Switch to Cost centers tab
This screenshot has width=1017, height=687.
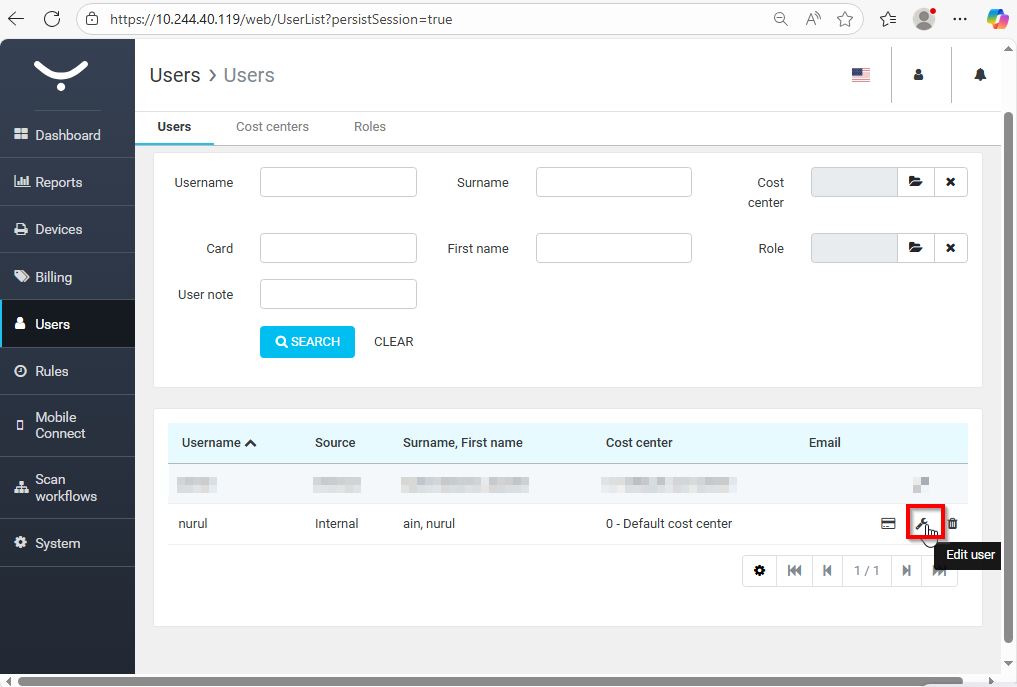point(272,127)
